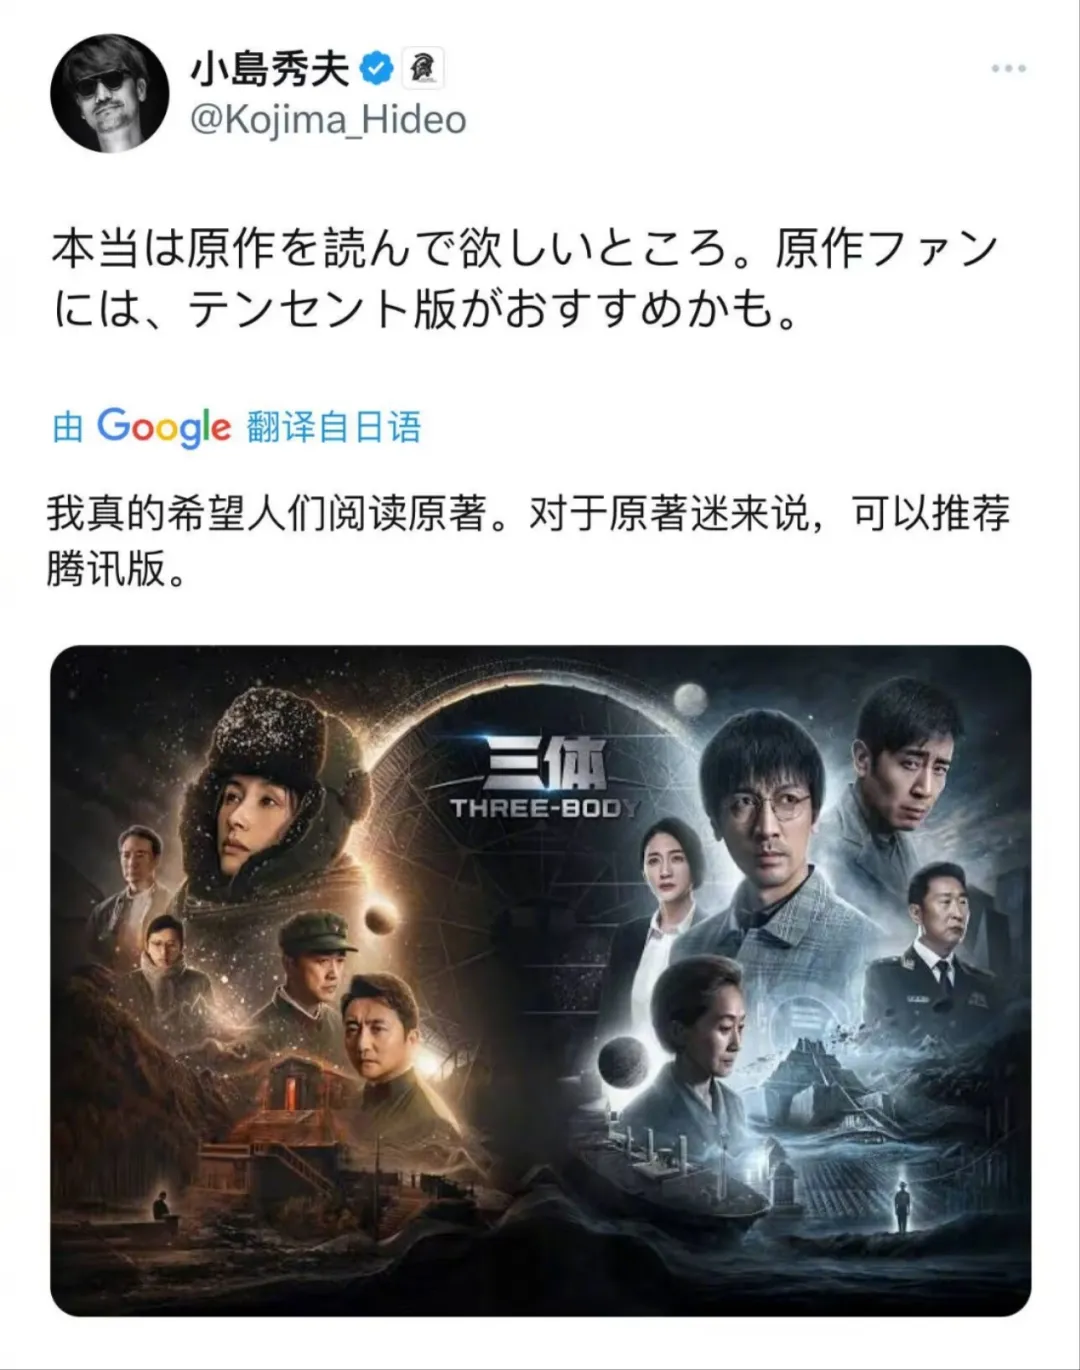Click the affiliate badge beside the checkmark
Viewport: 1080px width, 1370px height.
pyautogui.click(x=423, y=70)
